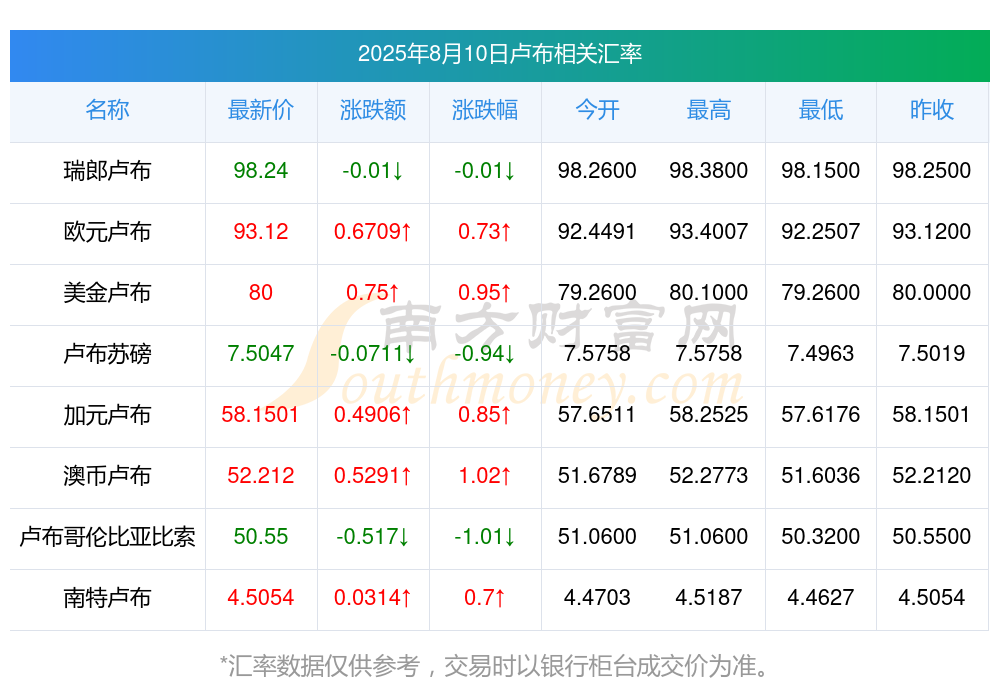The width and height of the screenshot is (1000, 698).
Task: Click the 最新价 column header
Action: tap(261, 110)
